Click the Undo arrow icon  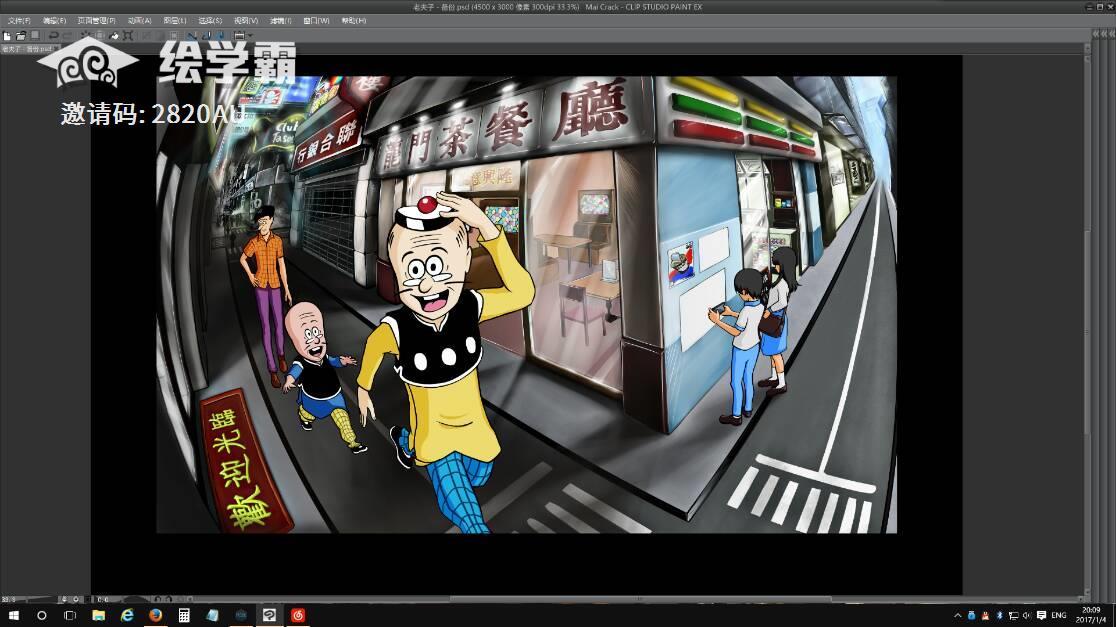pyautogui.click(x=53, y=36)
